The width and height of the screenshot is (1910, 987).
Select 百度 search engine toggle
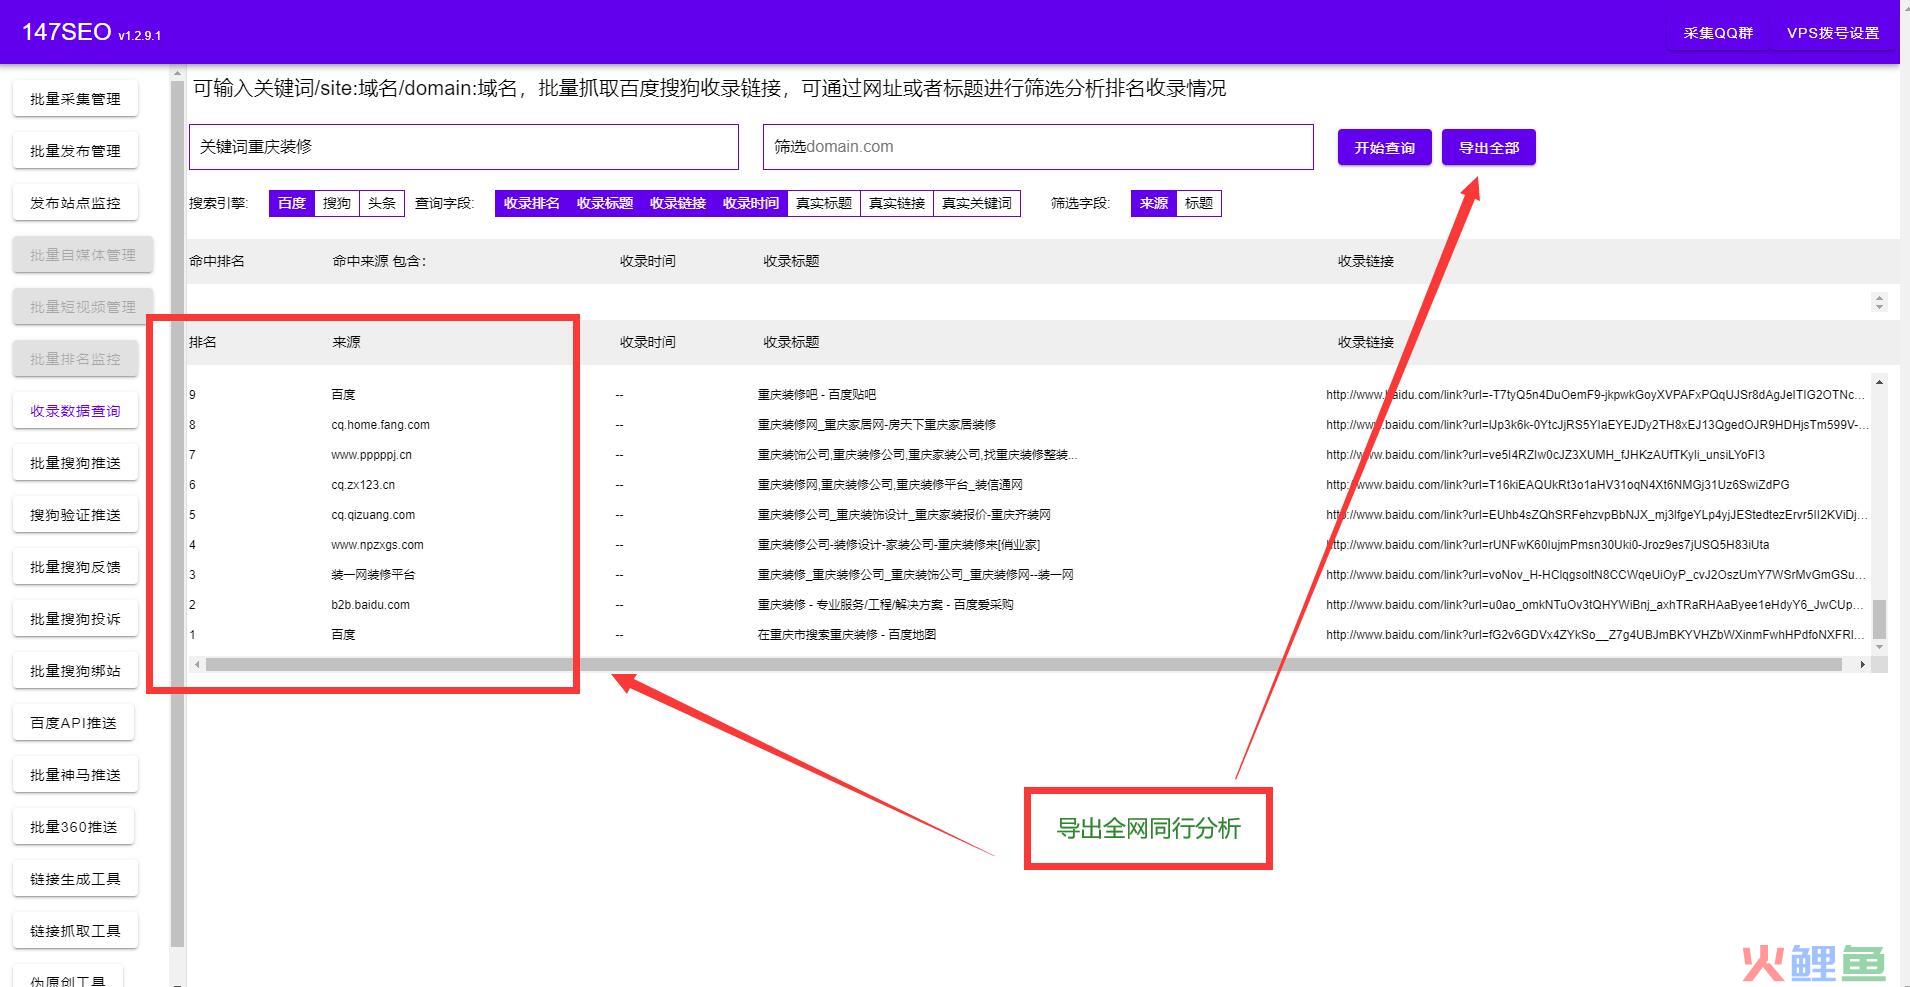pyautogui.click(x=292, y=203)
